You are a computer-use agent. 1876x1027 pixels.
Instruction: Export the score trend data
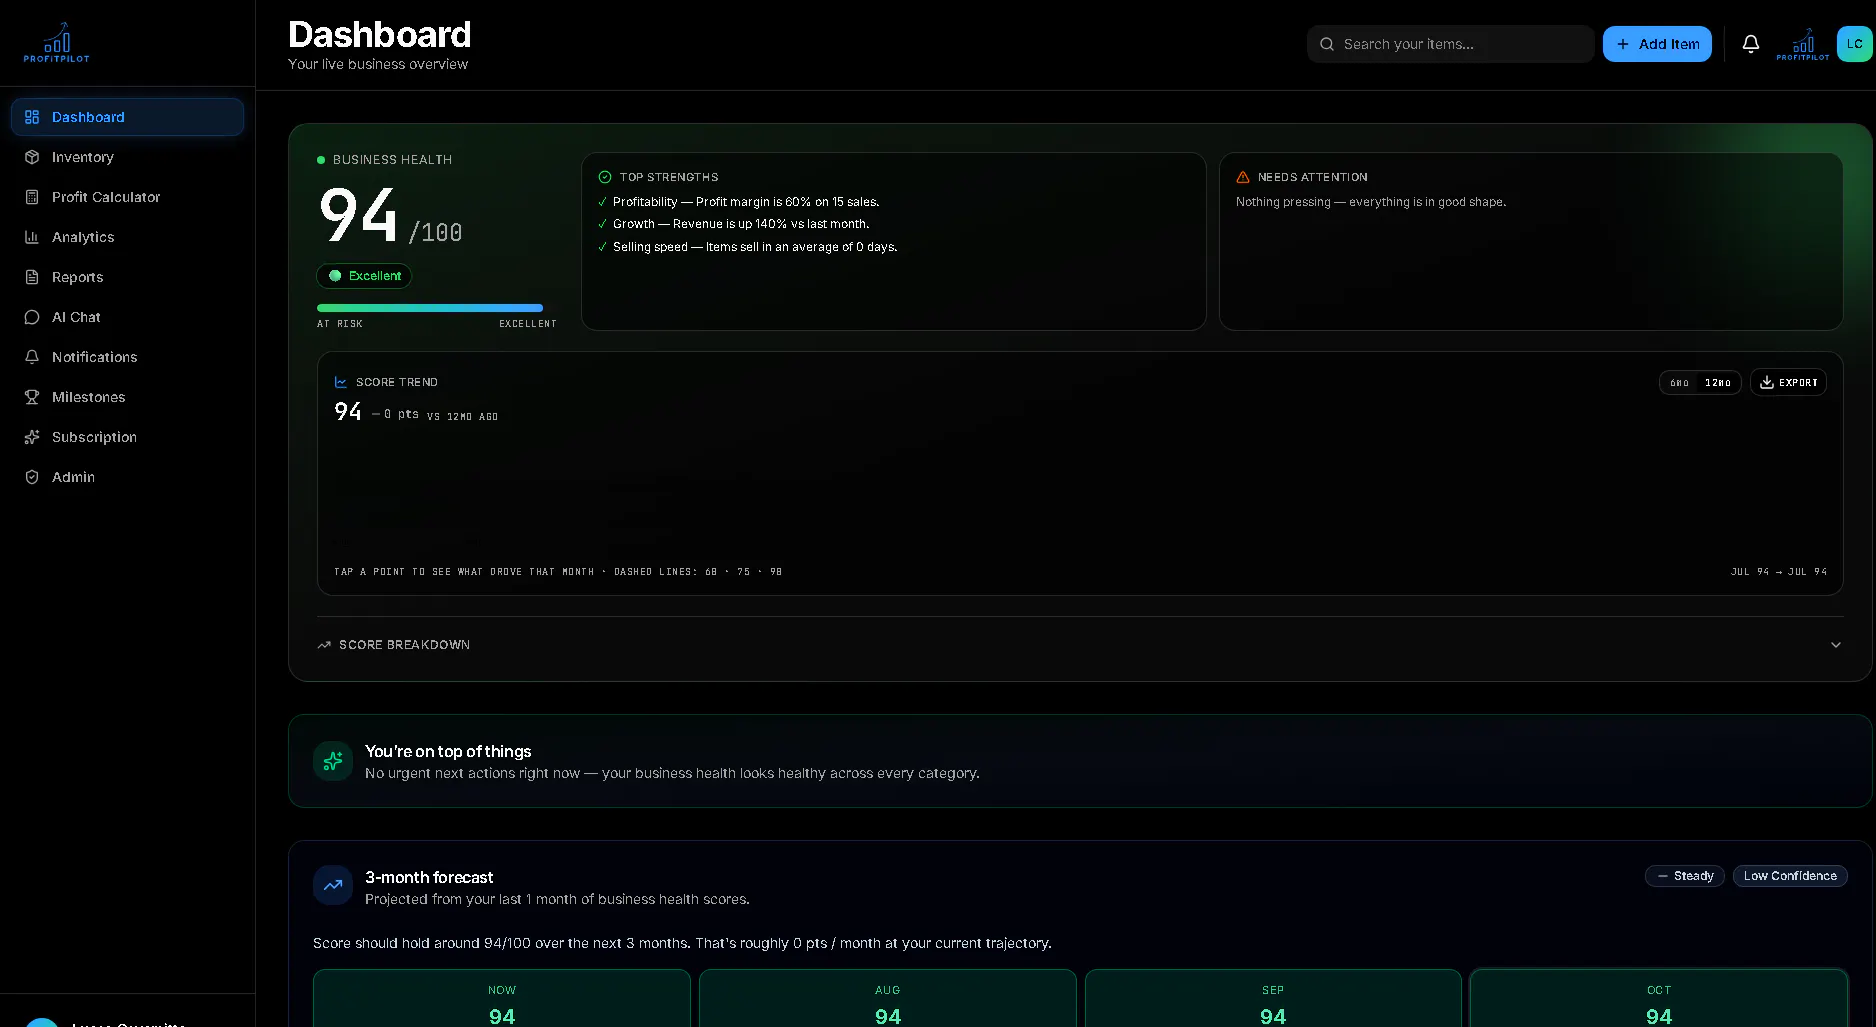coord(1788,383)
